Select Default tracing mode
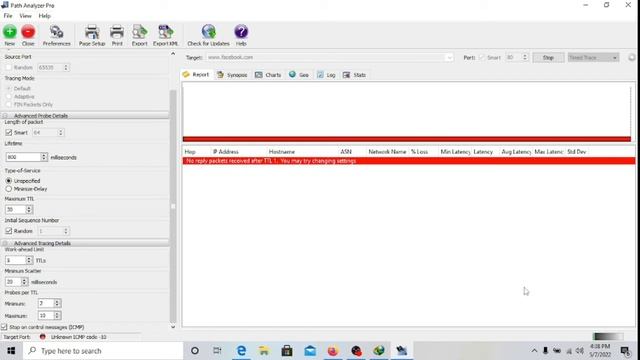This screenshot has width=640, height=360. pos(9,89)
